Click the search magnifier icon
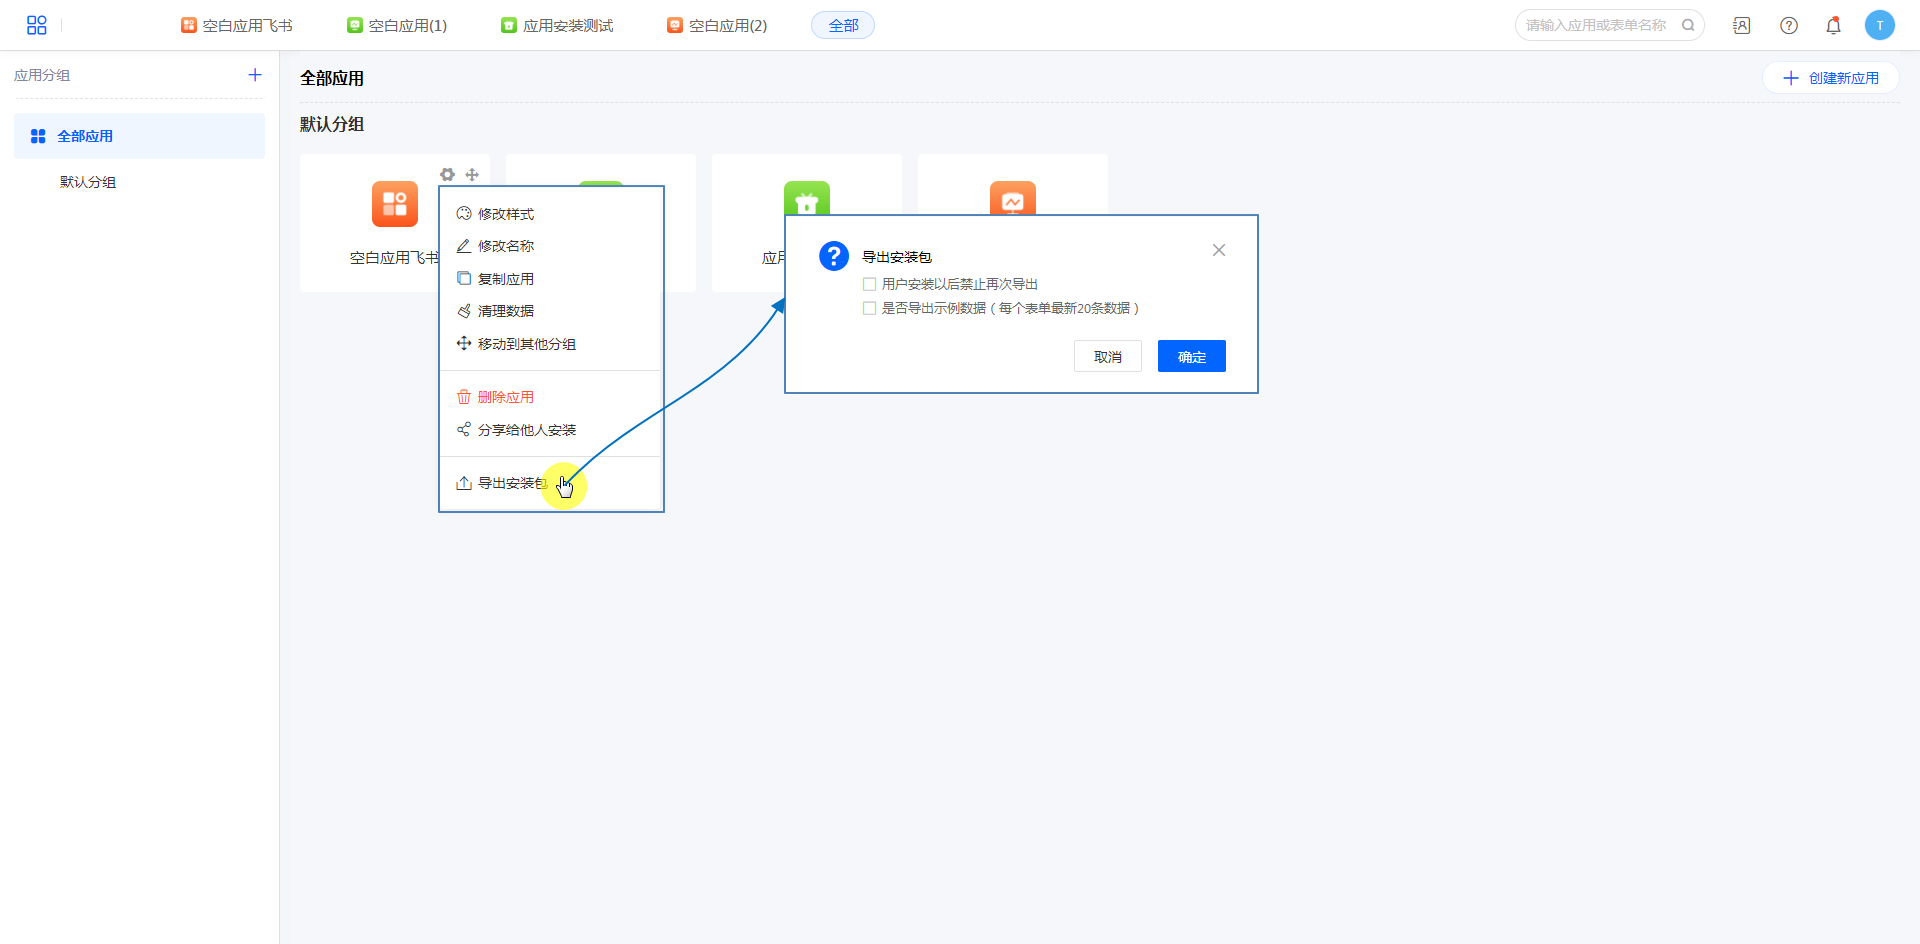Image resolution: width=1920 pixels, height=944 pixels. click(x=1688, y=26)
